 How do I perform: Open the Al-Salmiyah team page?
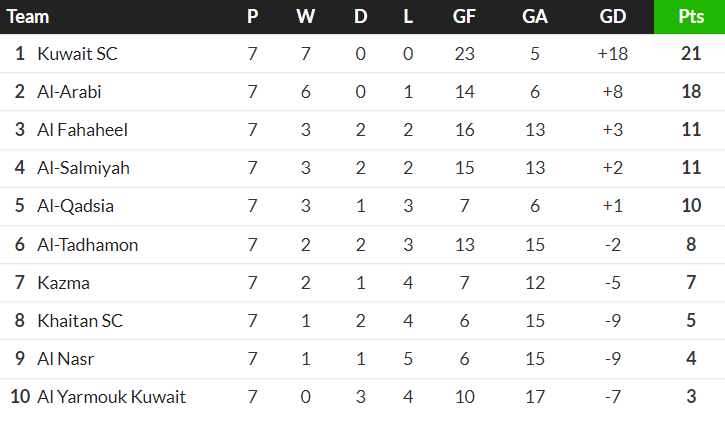[83, 168]
